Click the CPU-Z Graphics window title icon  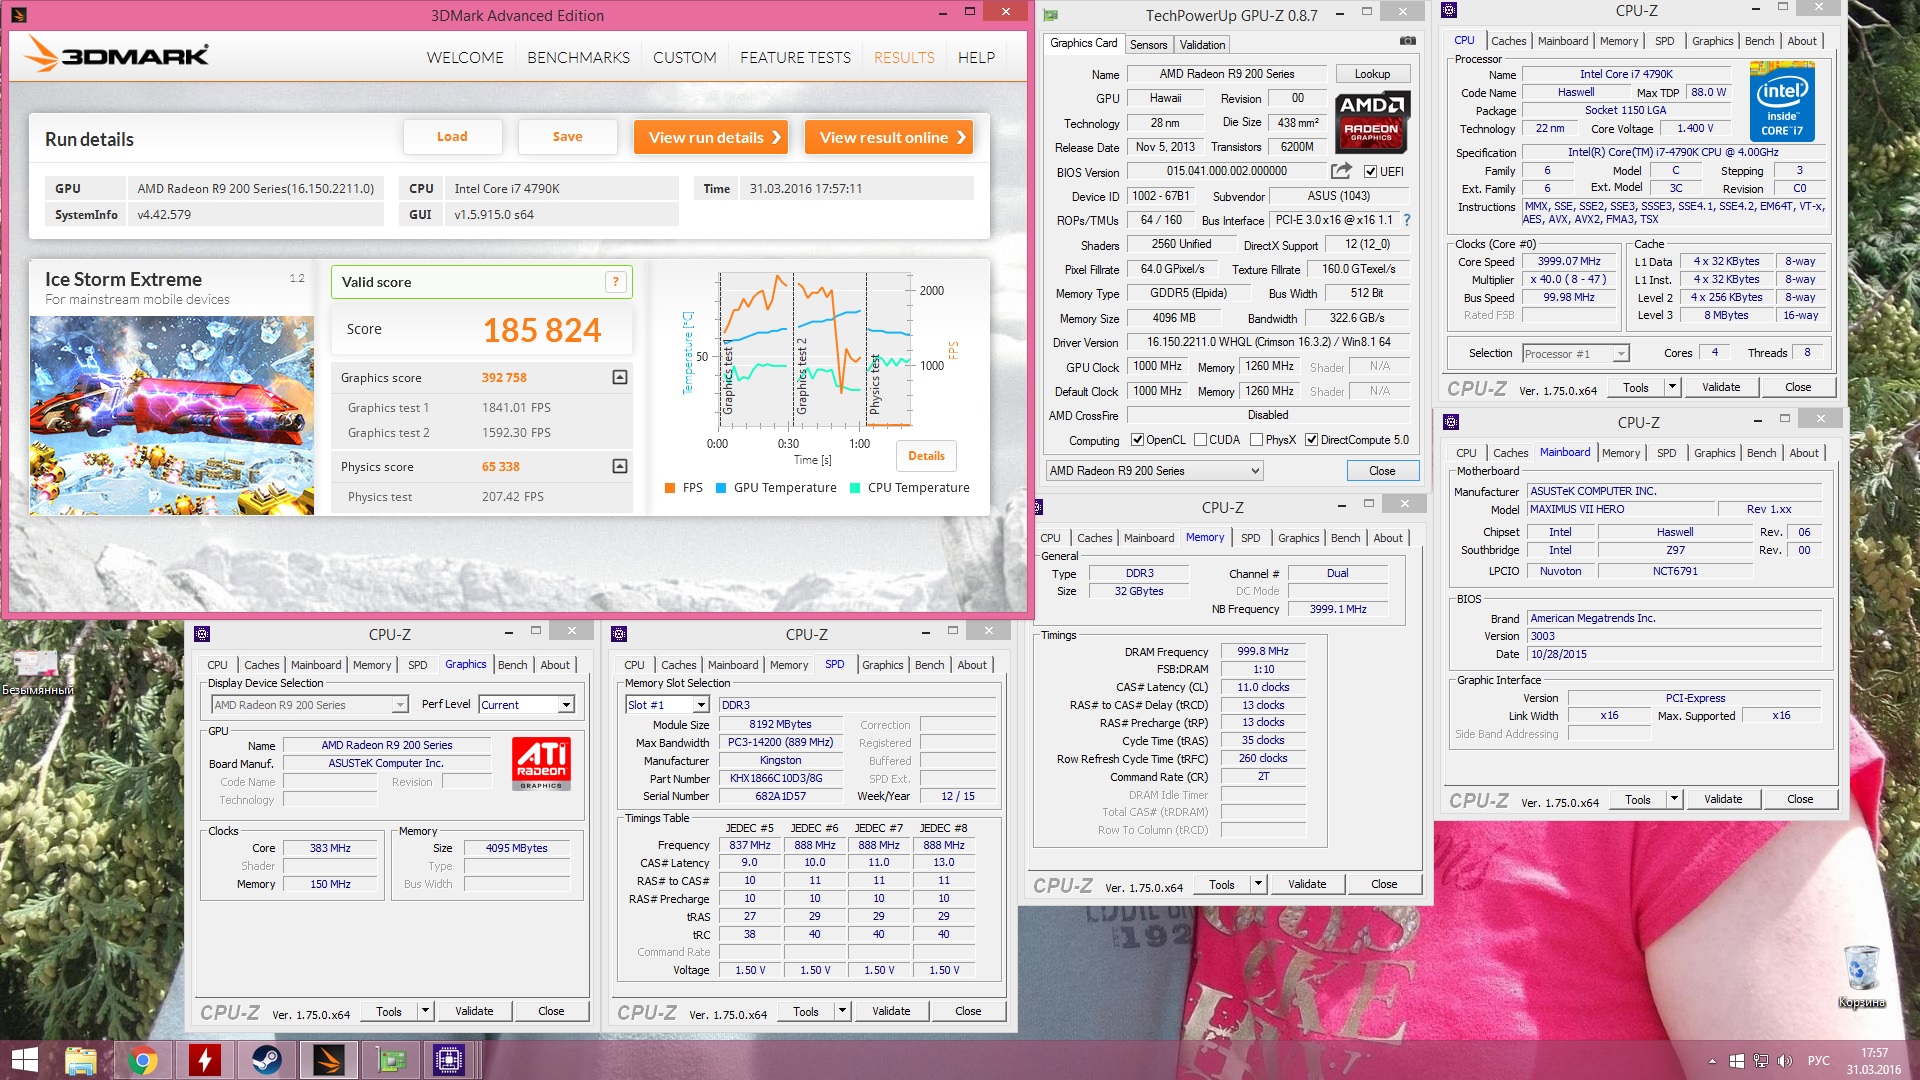pyautogui.click(x=202, y=634)
